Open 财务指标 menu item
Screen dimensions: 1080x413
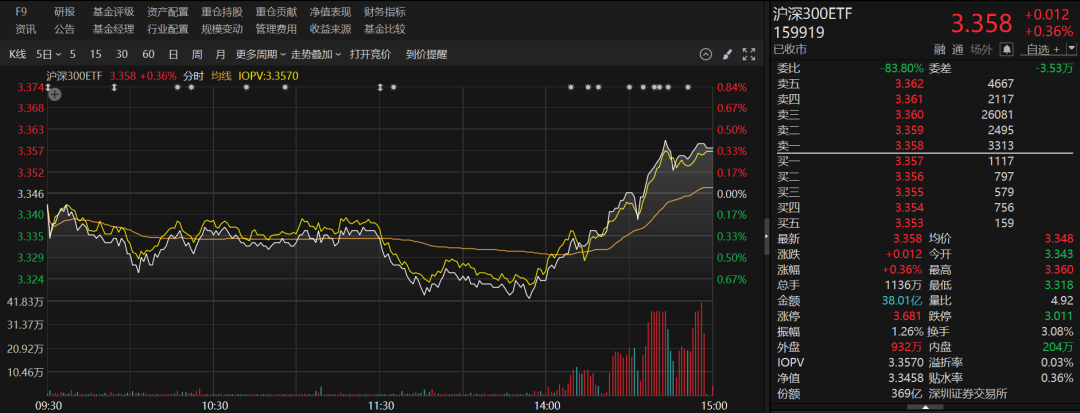(384, 12)
